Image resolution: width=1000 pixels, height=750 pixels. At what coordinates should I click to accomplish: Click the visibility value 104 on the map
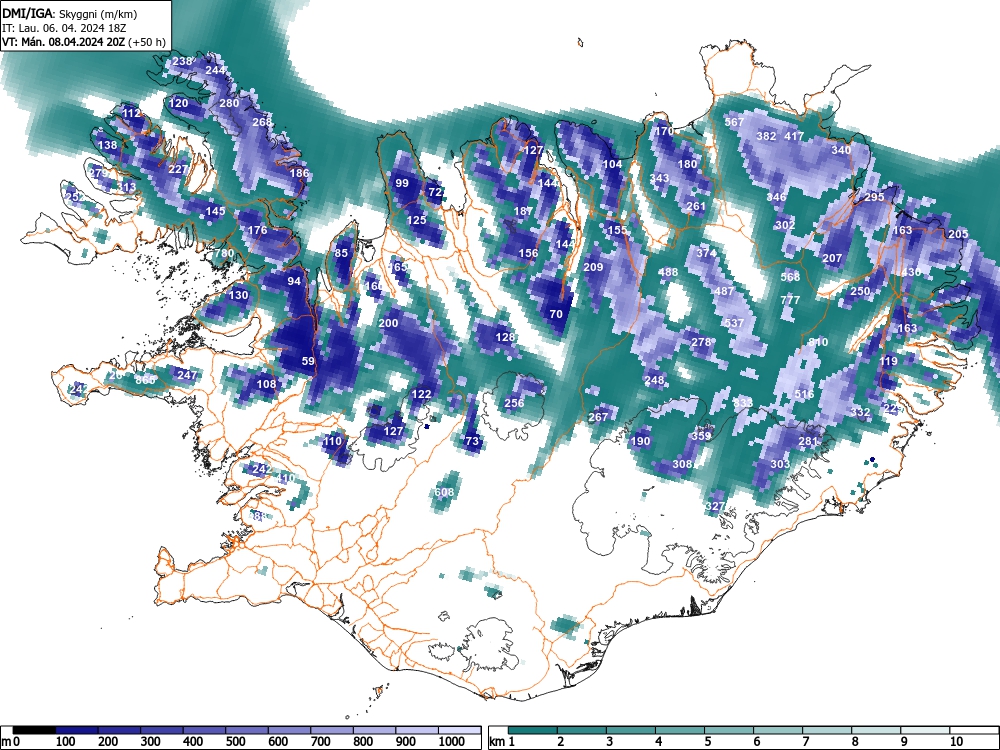pyautogui.click(x=612, y=164)
